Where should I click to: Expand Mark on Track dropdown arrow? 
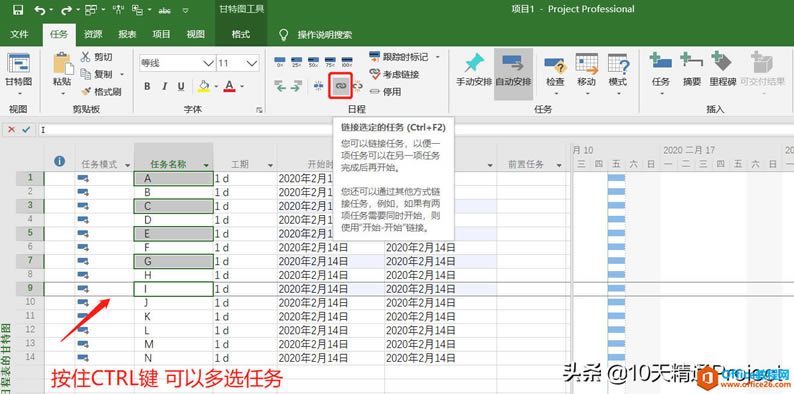438,57
